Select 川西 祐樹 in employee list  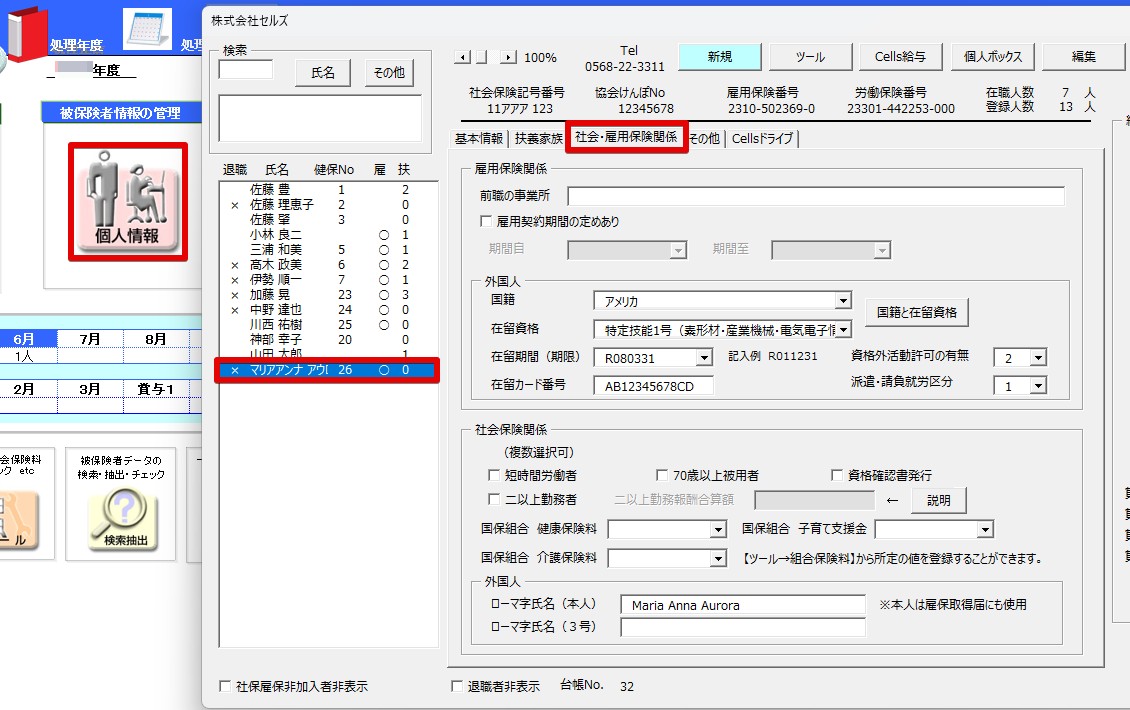[329, 325]
